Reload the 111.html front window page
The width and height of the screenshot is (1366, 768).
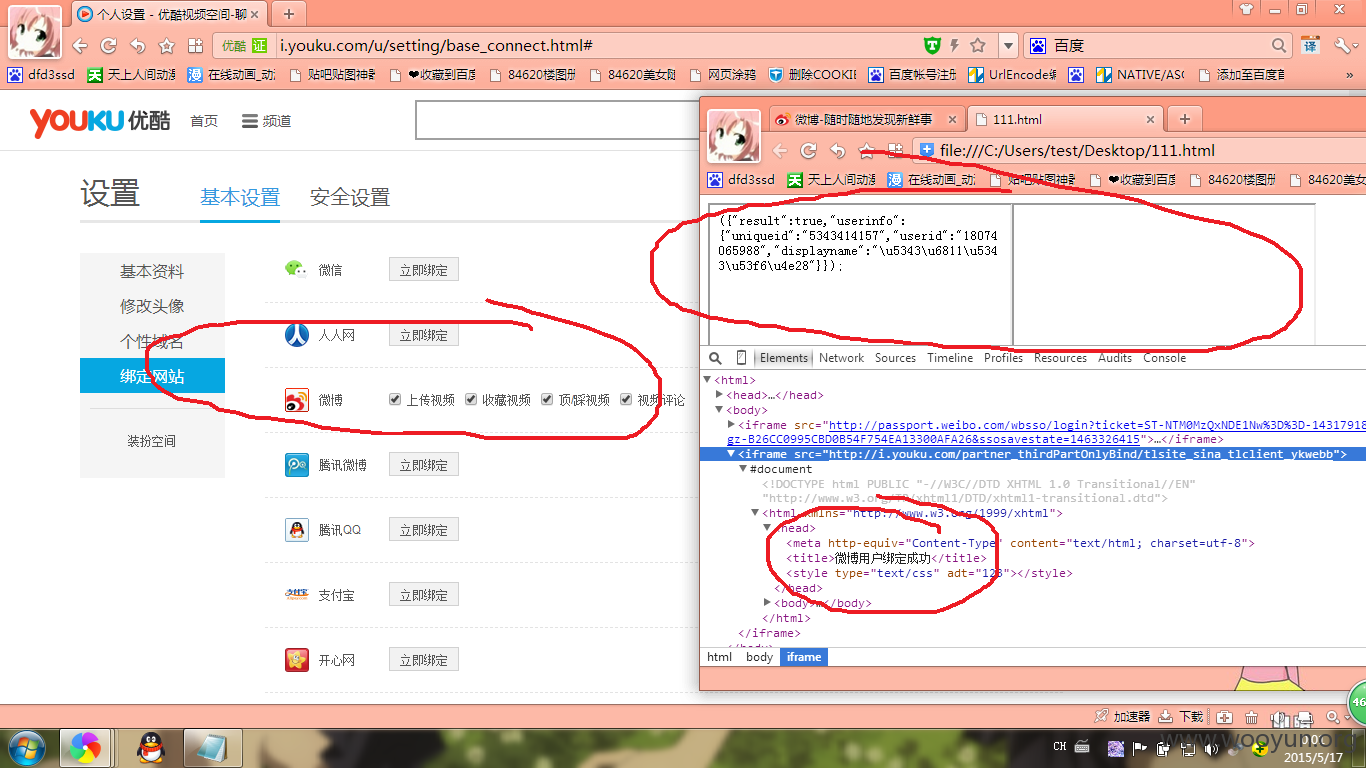[x=809, y=151]
